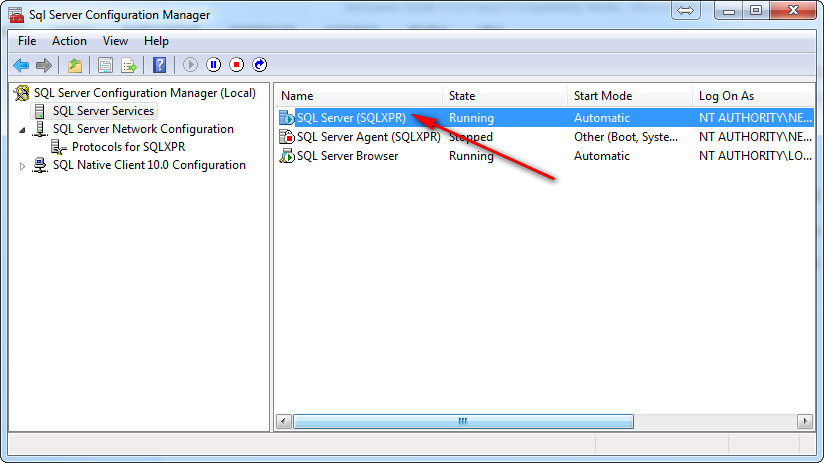The width and height of the screenshot is (824, 463).
Task: Click NT AUTHORITY\LO... log on cell
Action: click(755, 156)
